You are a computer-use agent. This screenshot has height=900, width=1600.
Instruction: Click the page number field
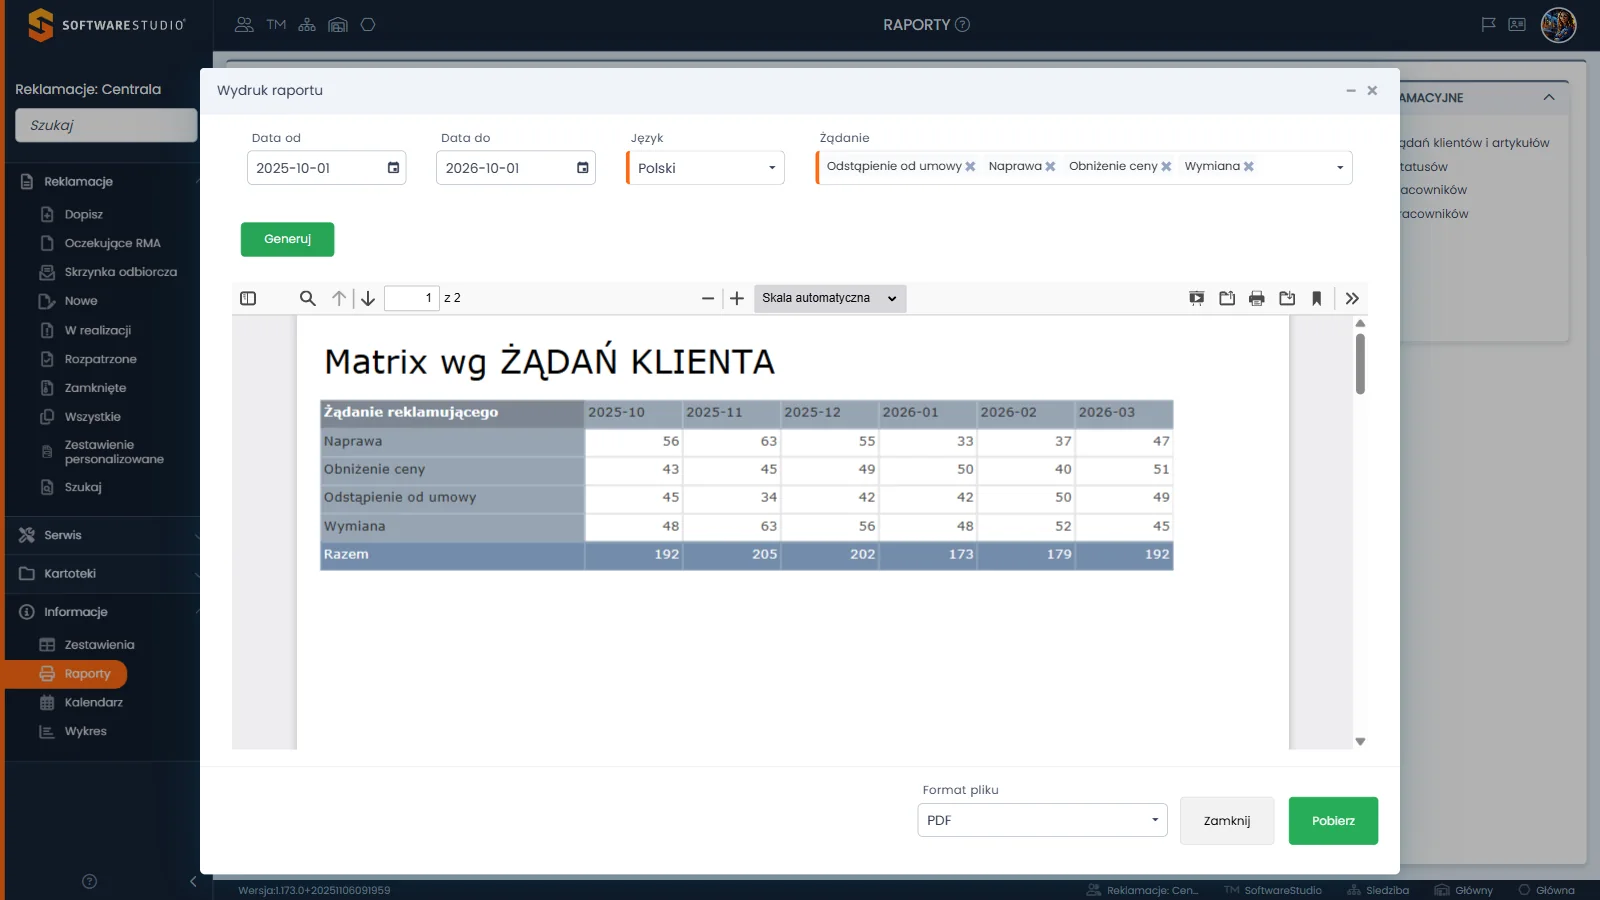pos(412,298)
